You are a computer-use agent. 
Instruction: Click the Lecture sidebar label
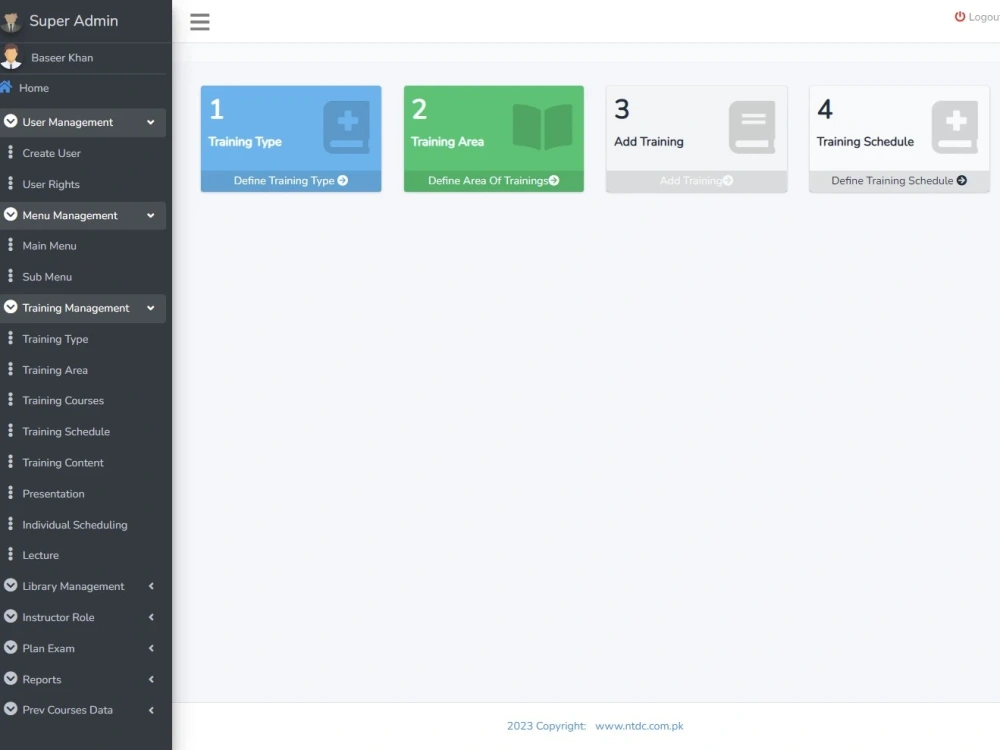41,555
